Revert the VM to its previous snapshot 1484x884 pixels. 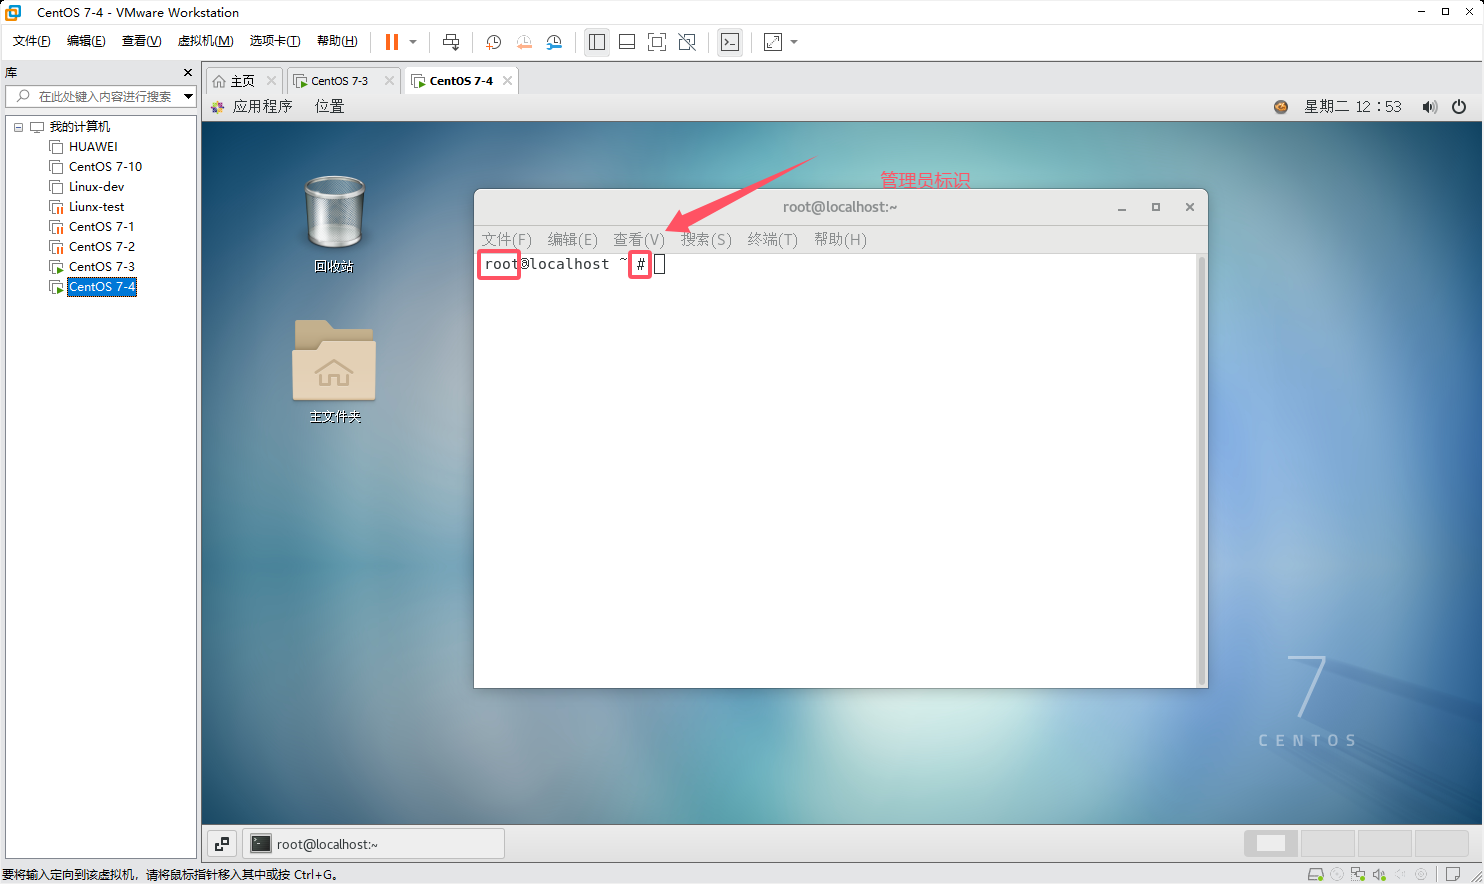tap(524, 42)
